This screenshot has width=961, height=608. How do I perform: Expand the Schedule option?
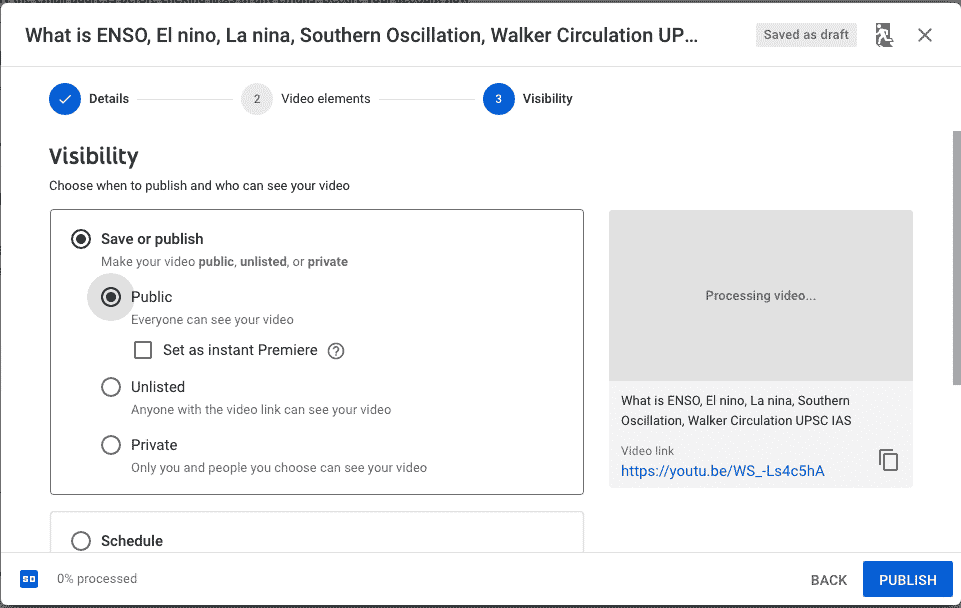81,541
